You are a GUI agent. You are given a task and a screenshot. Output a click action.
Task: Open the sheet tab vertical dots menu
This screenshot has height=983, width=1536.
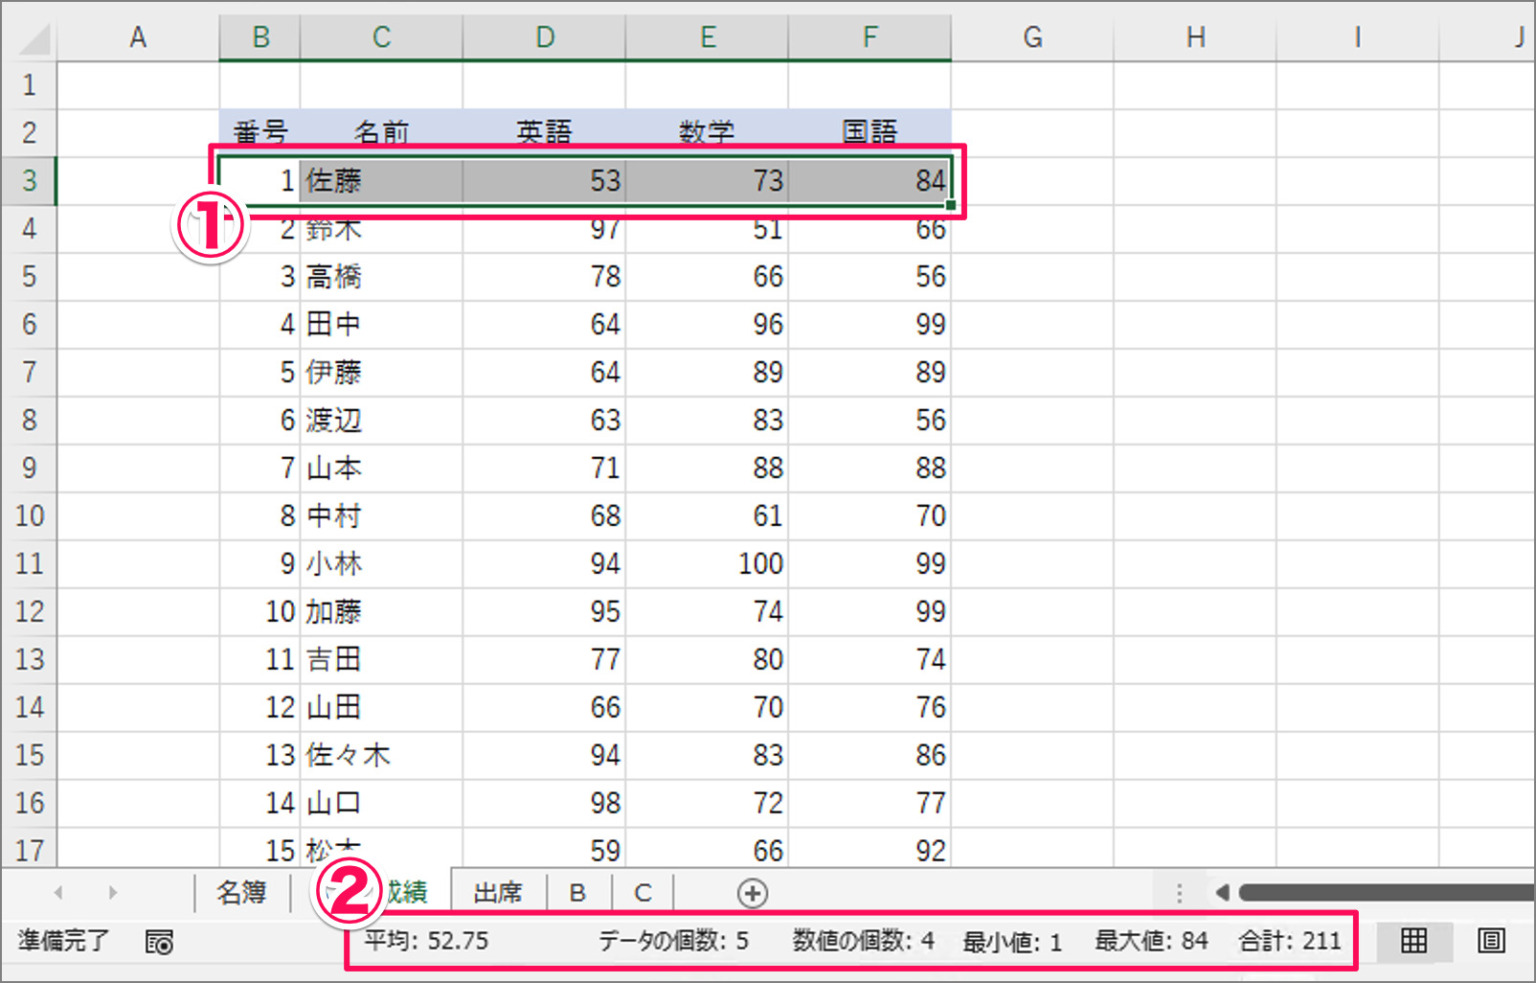[x=1179, y=892]
